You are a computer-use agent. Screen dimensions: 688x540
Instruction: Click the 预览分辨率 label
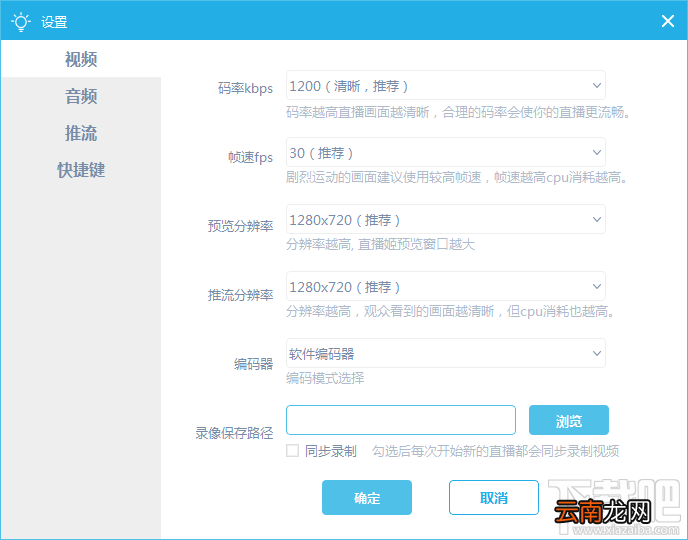tap(240, 226)
